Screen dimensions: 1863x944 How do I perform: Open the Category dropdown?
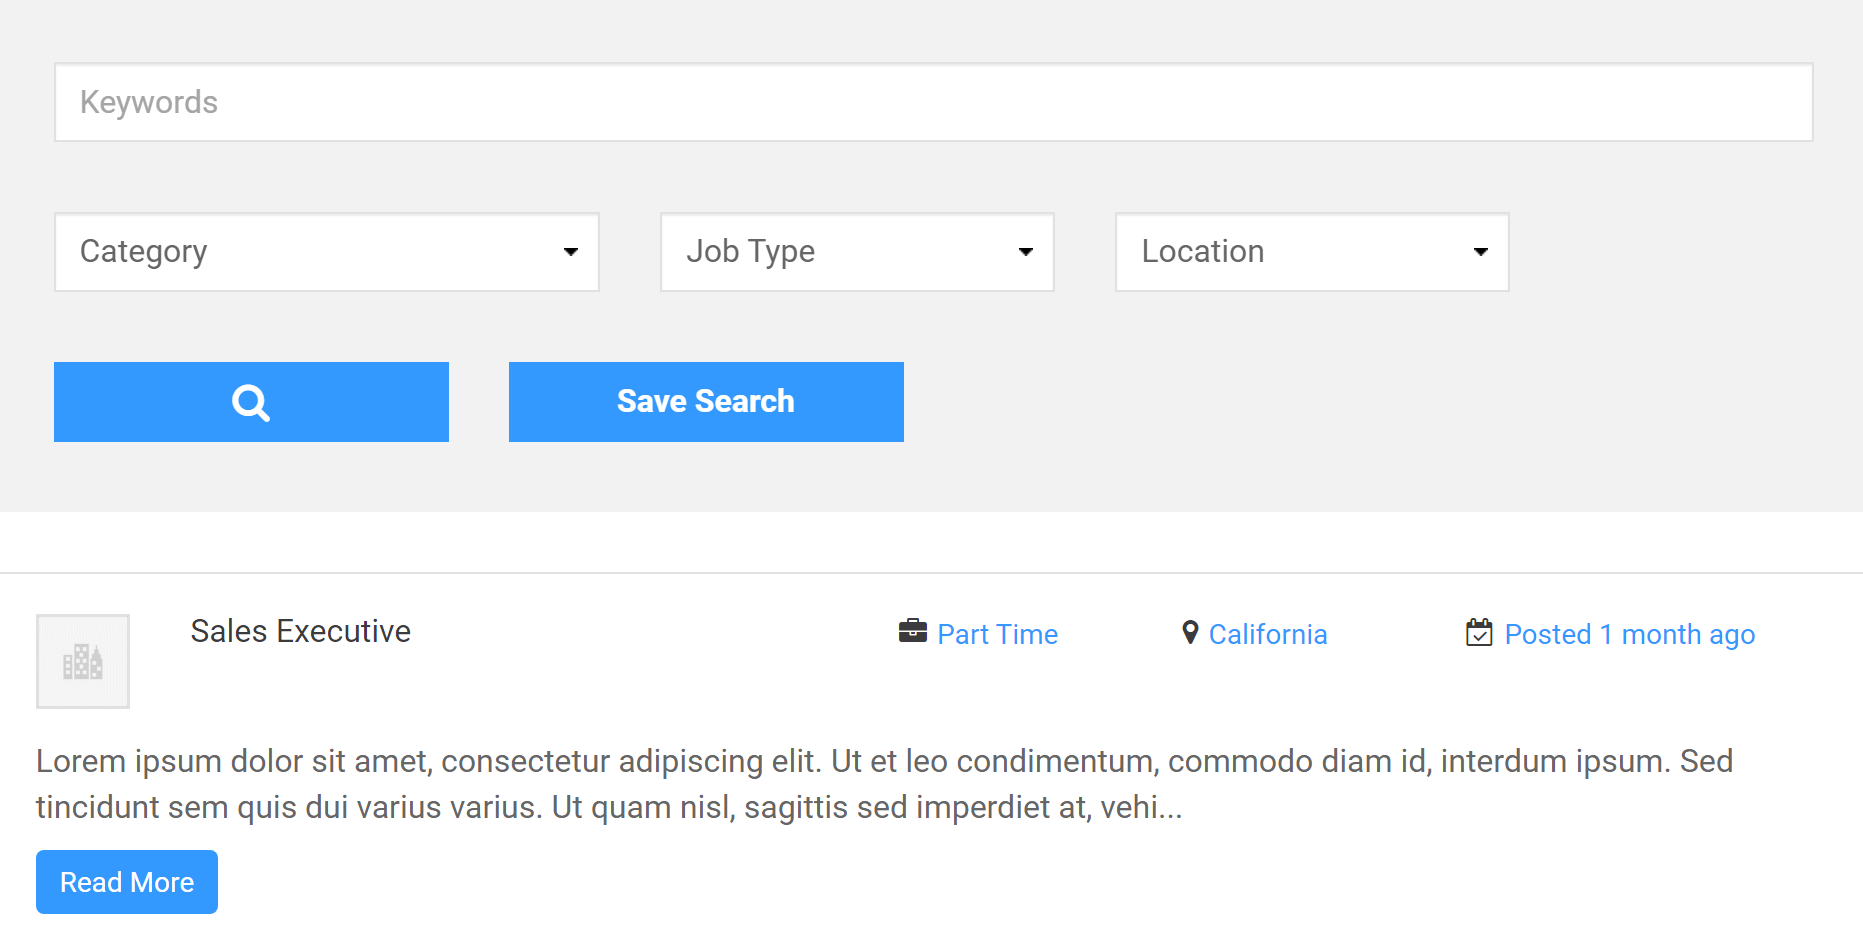(326, 252)
